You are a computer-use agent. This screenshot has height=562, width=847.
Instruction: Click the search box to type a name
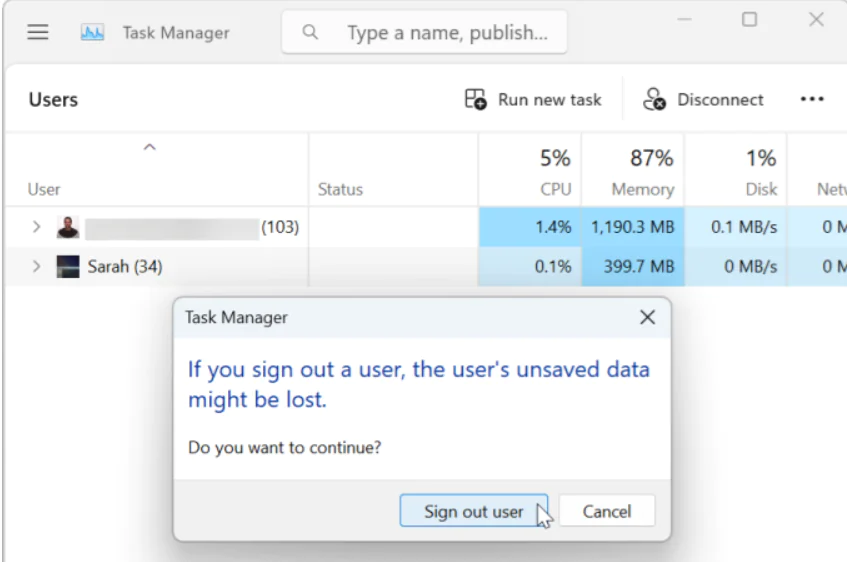[x=446, y=32]
